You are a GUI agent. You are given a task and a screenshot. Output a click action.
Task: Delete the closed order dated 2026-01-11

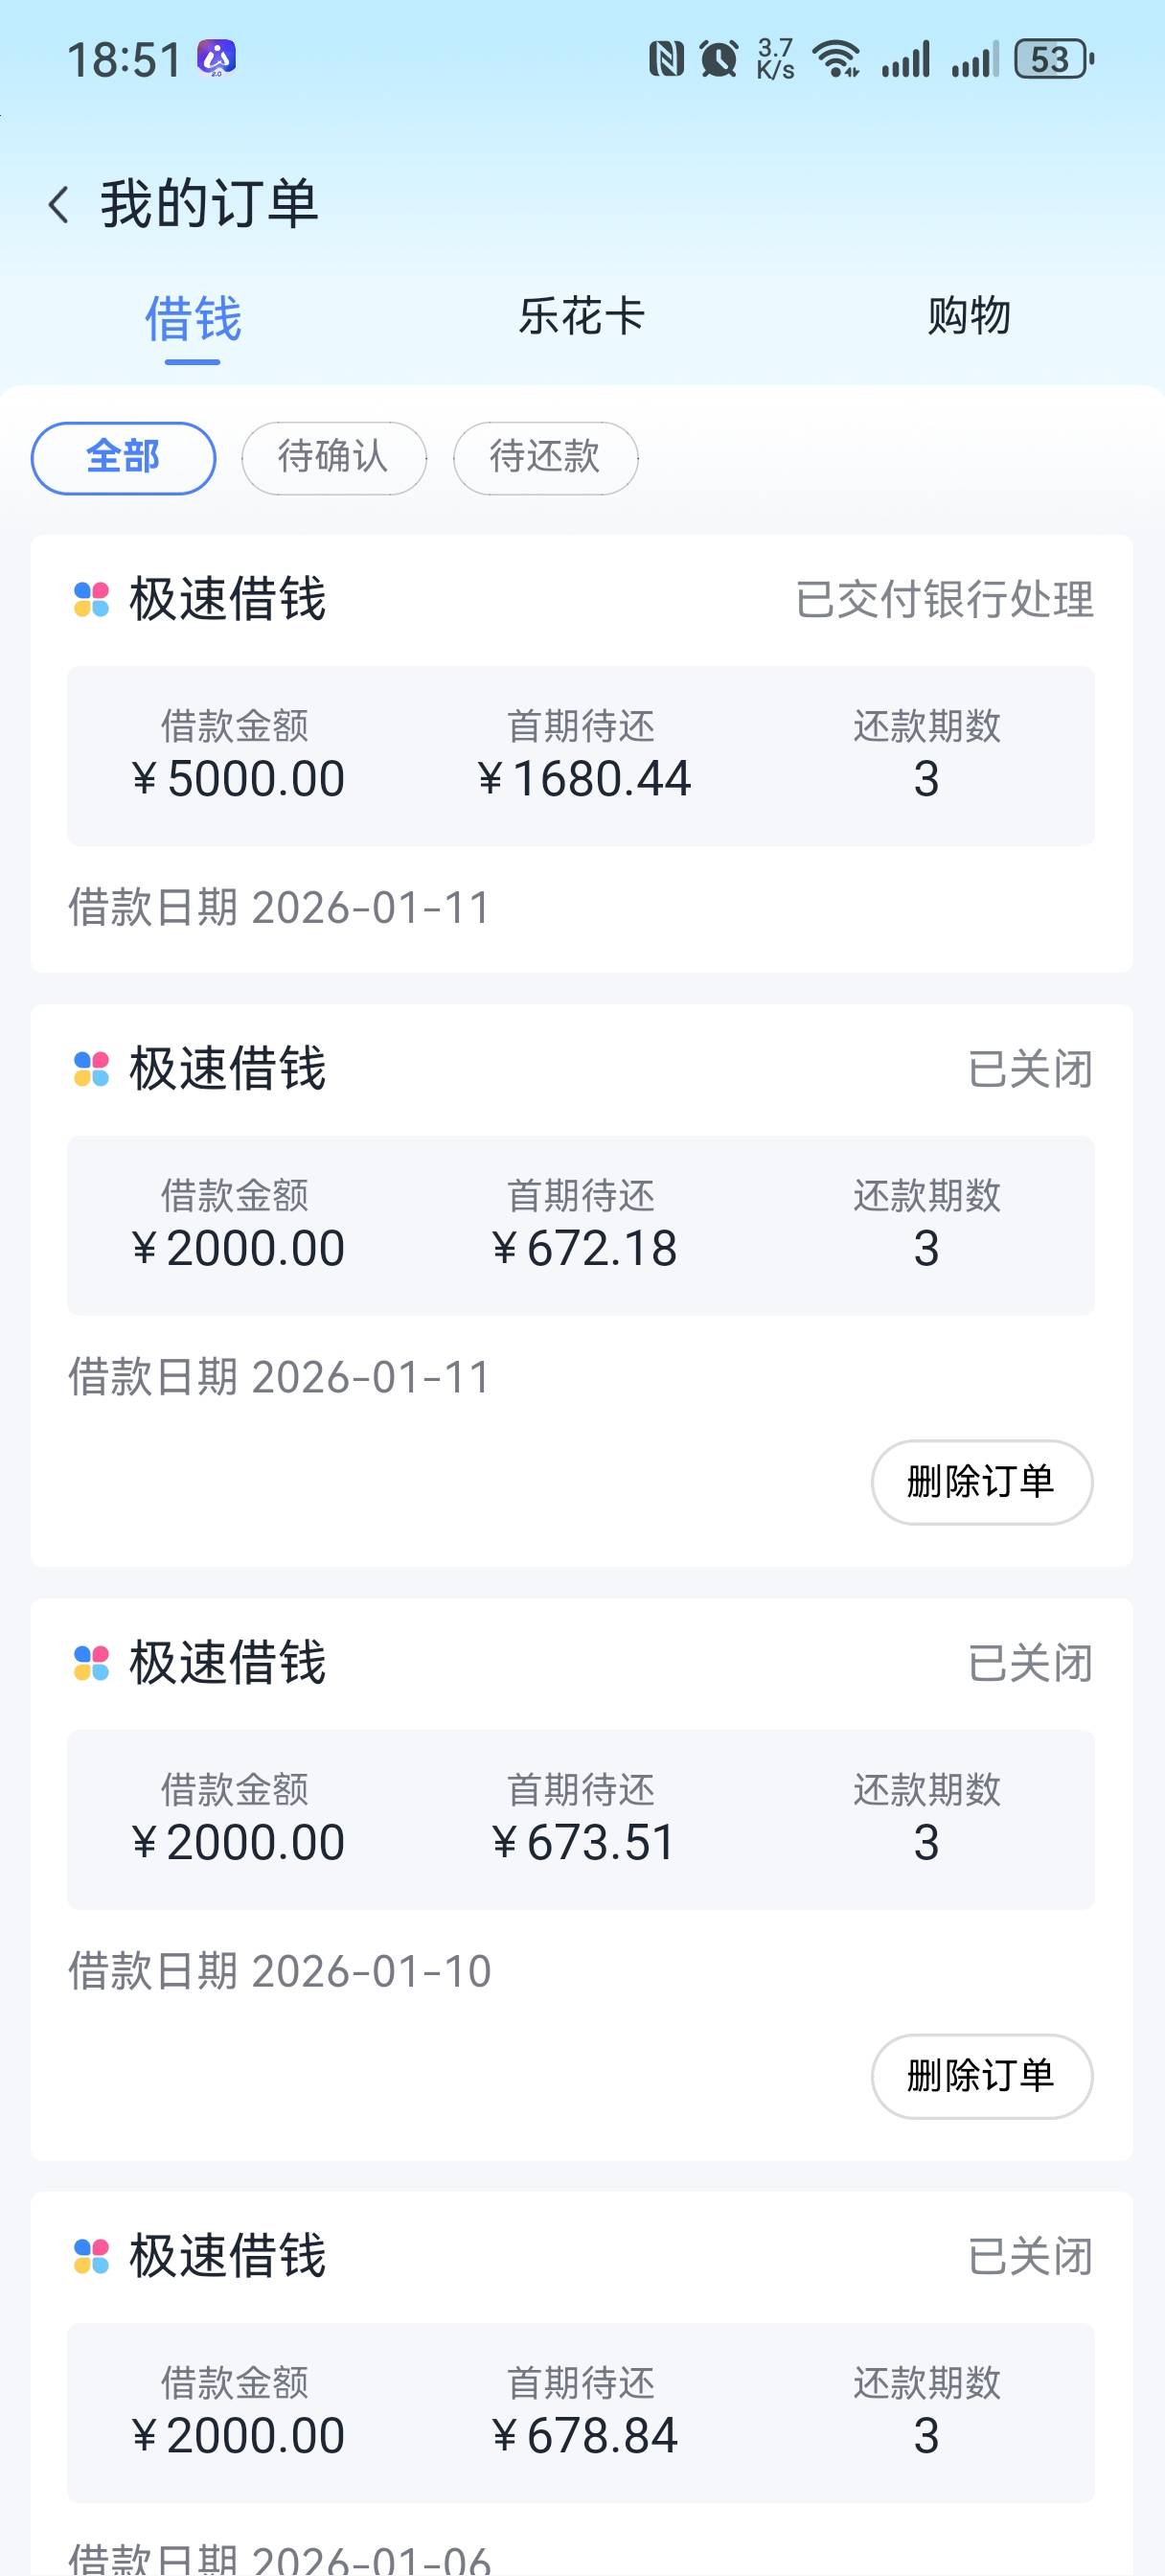pos(981,1482)
